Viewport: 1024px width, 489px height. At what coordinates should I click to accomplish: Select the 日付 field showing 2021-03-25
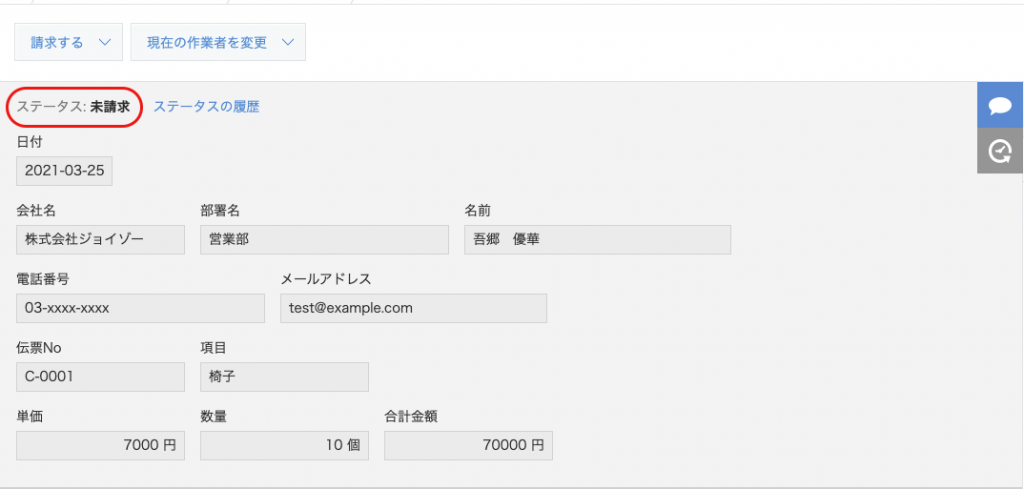(x=64, y=171)
